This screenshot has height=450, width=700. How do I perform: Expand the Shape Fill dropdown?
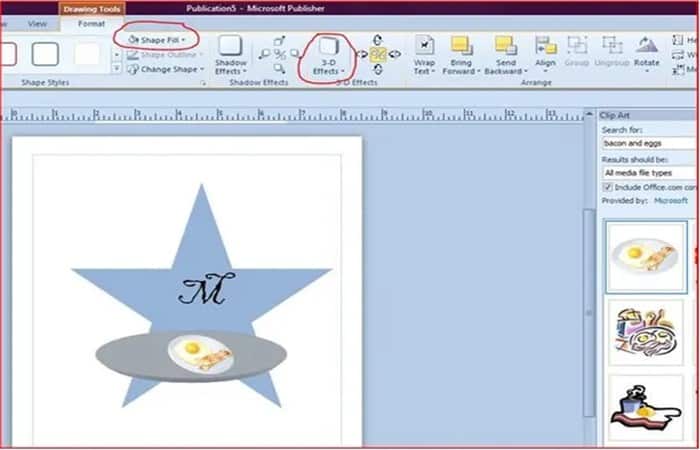[156, 40]
